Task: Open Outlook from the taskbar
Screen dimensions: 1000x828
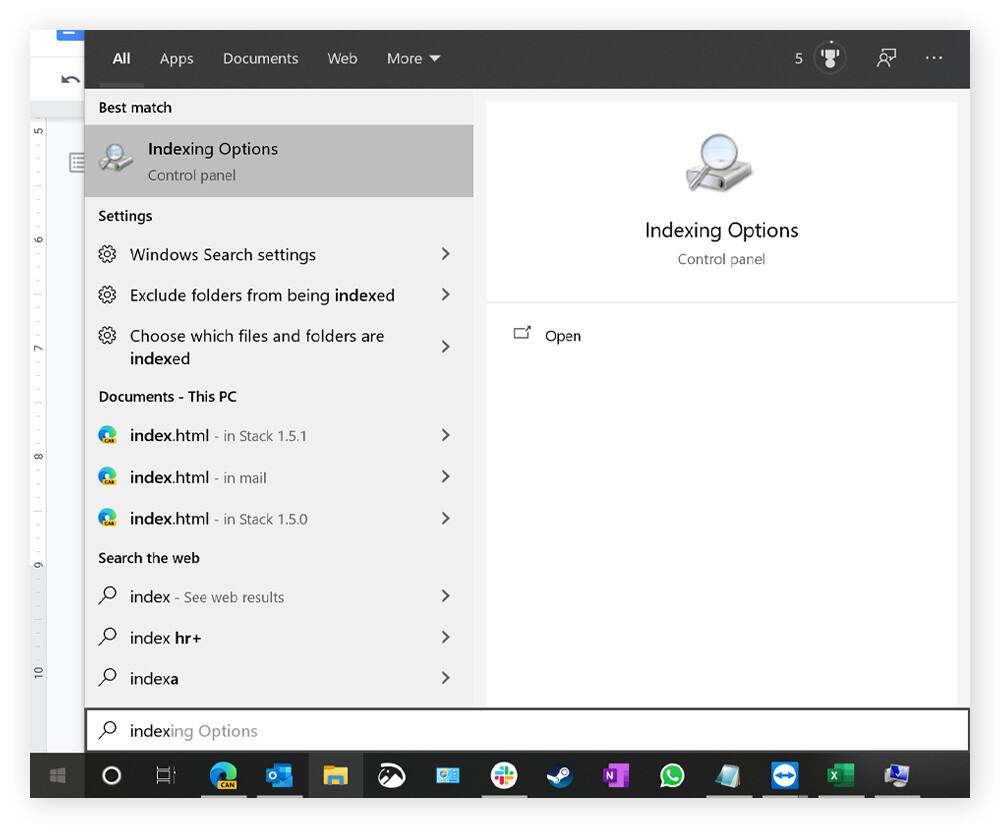Action: [x=280, y=776]
